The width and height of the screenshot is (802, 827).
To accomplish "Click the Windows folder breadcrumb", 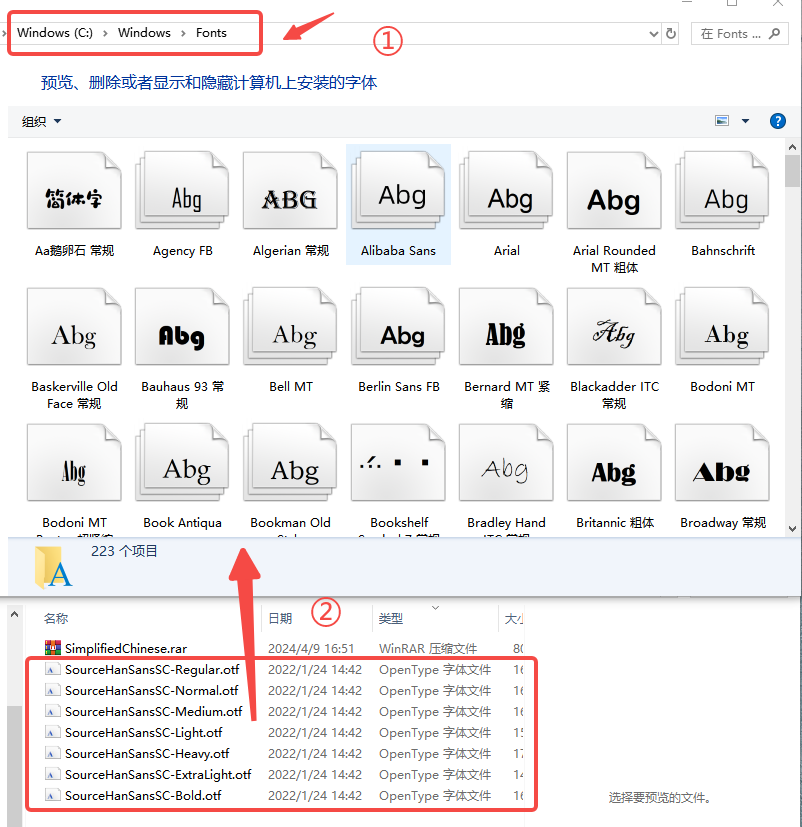I will point(144,33).
